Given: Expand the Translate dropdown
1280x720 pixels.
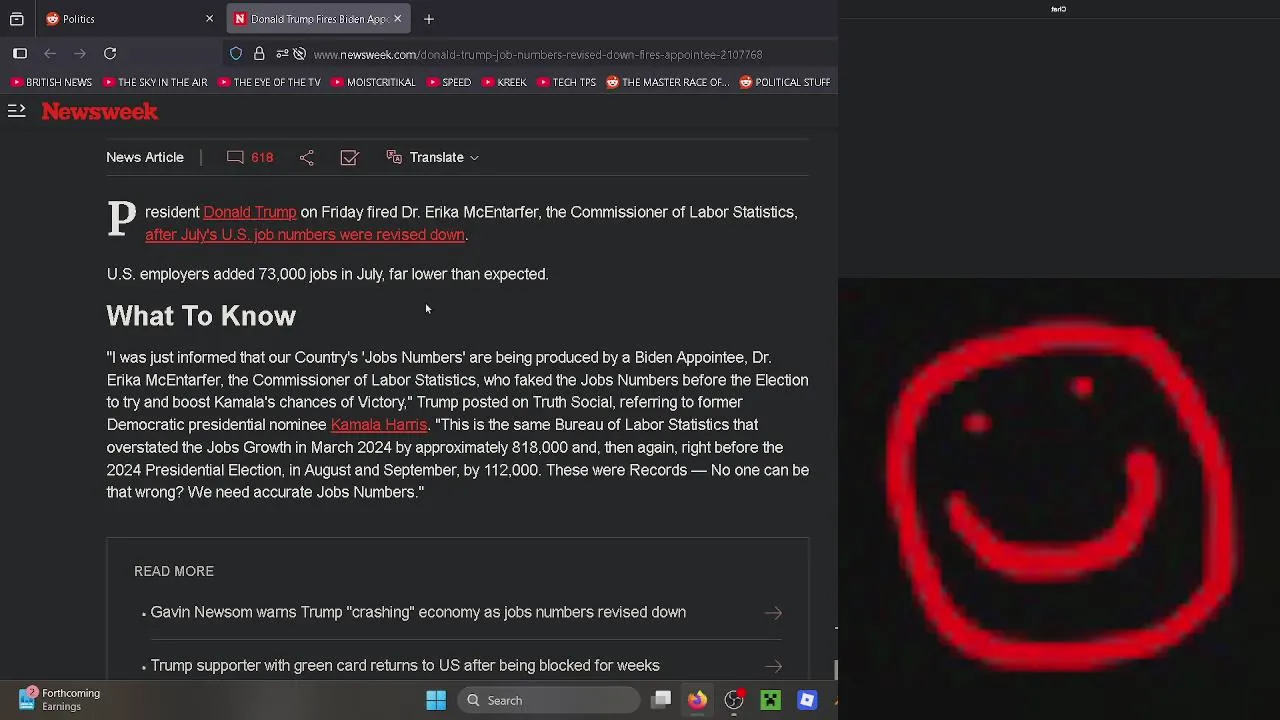Looking at the screenshot, I should pos(432,157).
